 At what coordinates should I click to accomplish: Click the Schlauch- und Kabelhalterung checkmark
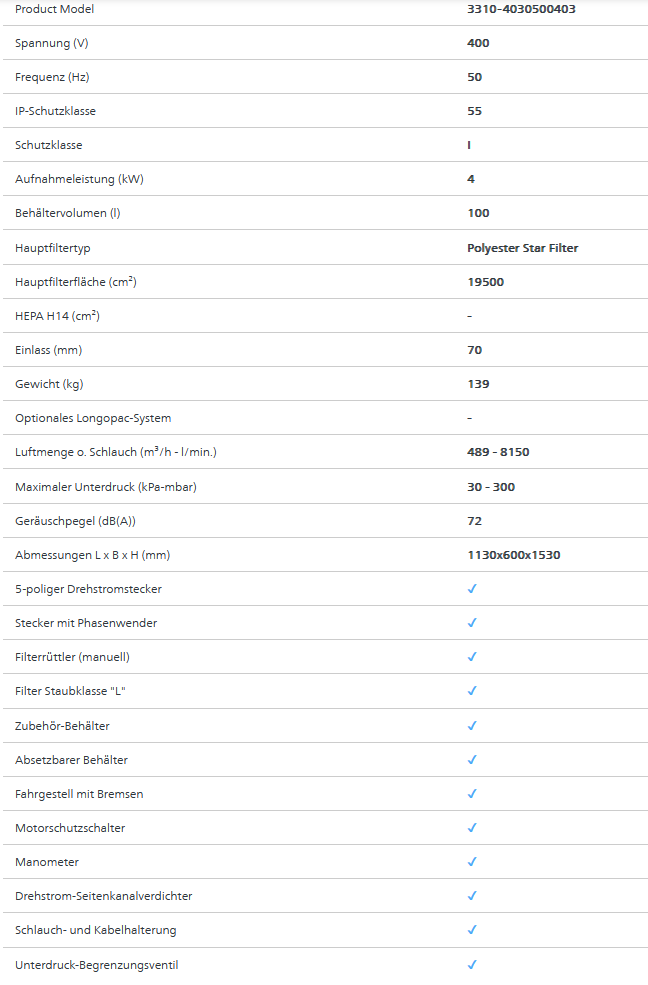tap(472, 929)
